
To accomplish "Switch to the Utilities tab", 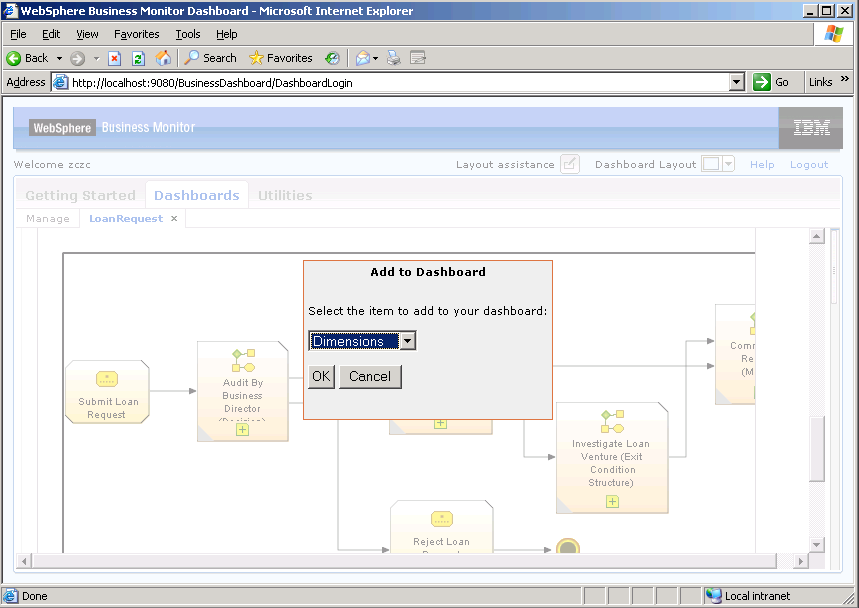I will click(285, 195).
